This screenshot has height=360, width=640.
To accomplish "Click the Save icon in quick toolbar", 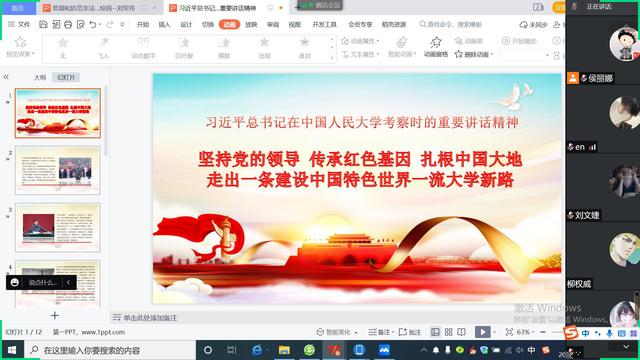I will point(43,24).
